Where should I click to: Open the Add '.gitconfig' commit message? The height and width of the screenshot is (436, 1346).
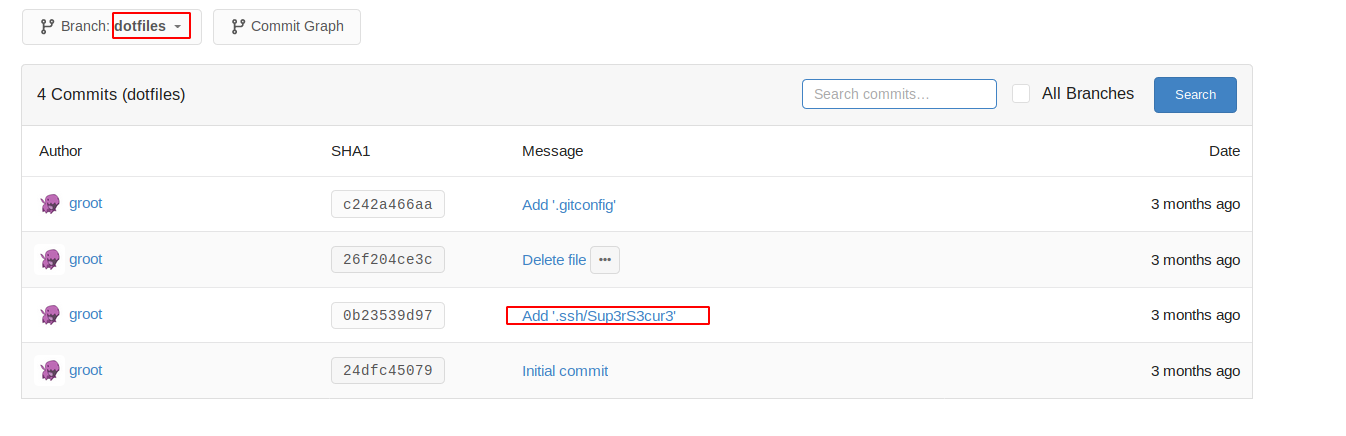click(569, 205)
